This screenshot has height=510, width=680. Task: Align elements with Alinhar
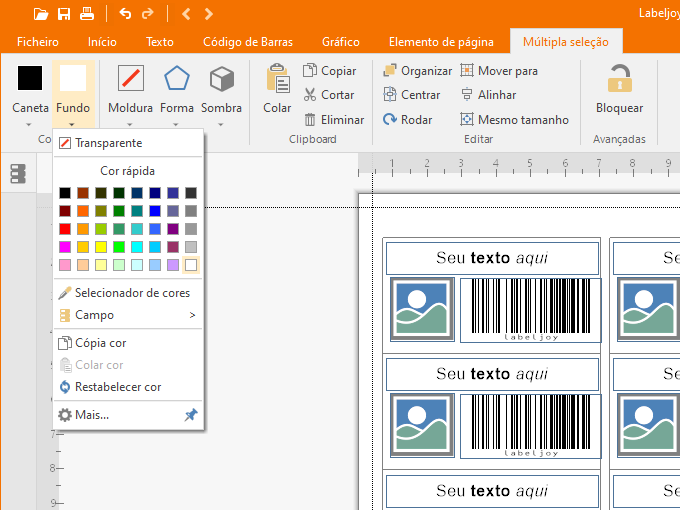coord(488,95)
